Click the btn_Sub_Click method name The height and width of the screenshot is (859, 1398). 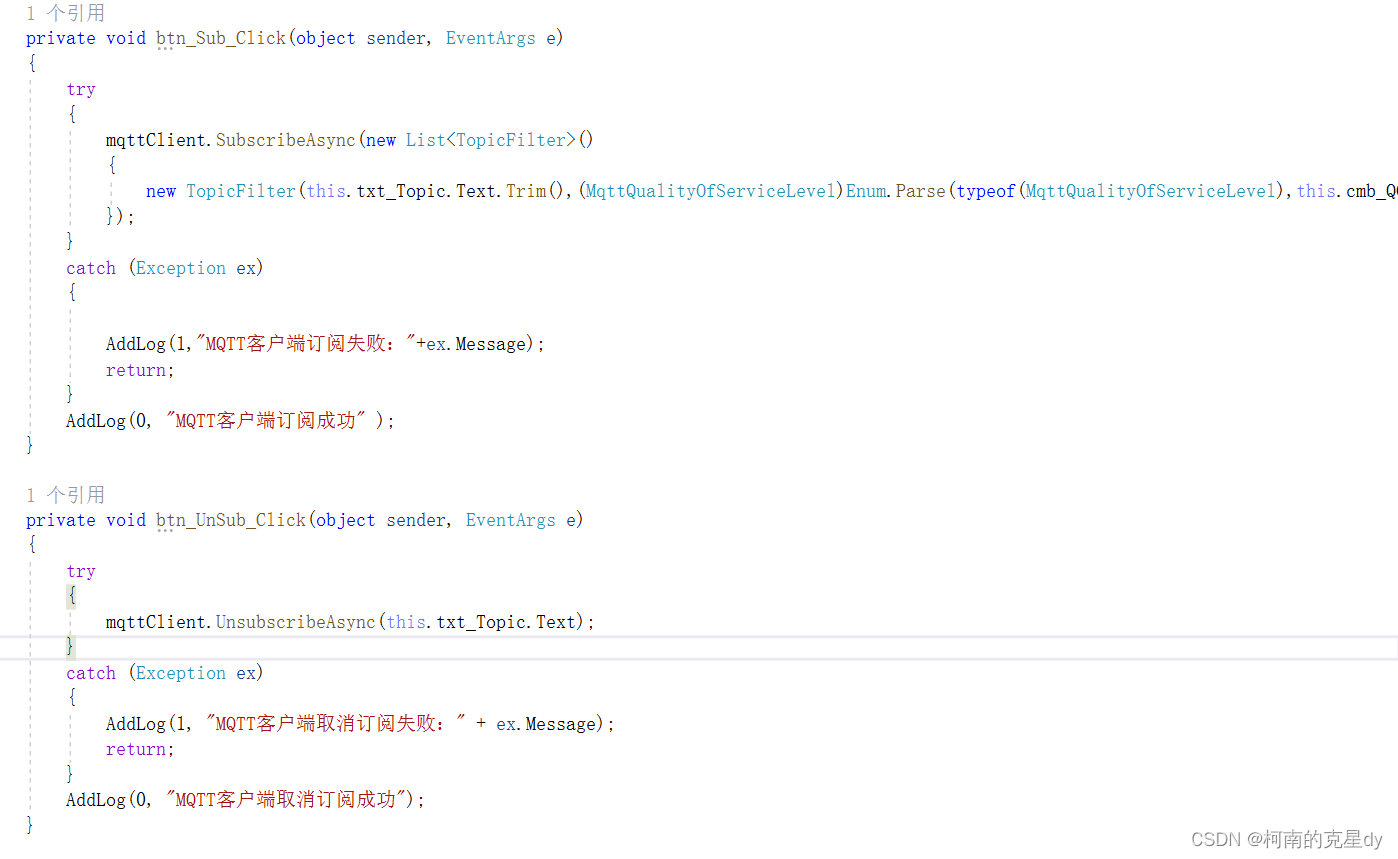220,37
